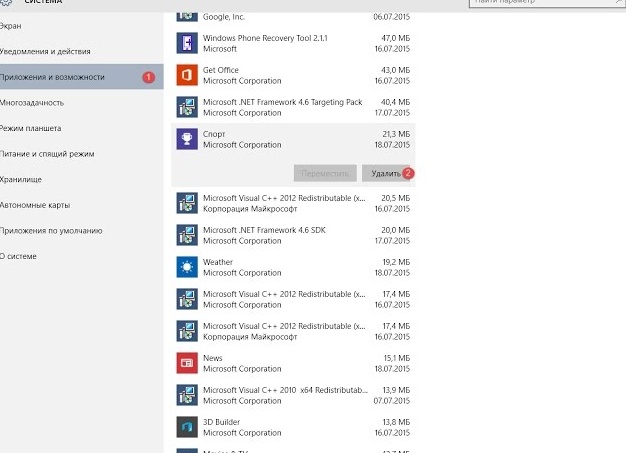Select Приложения и возможности in sidebar
Screen dimensions: 626x453
coord(81,77)
